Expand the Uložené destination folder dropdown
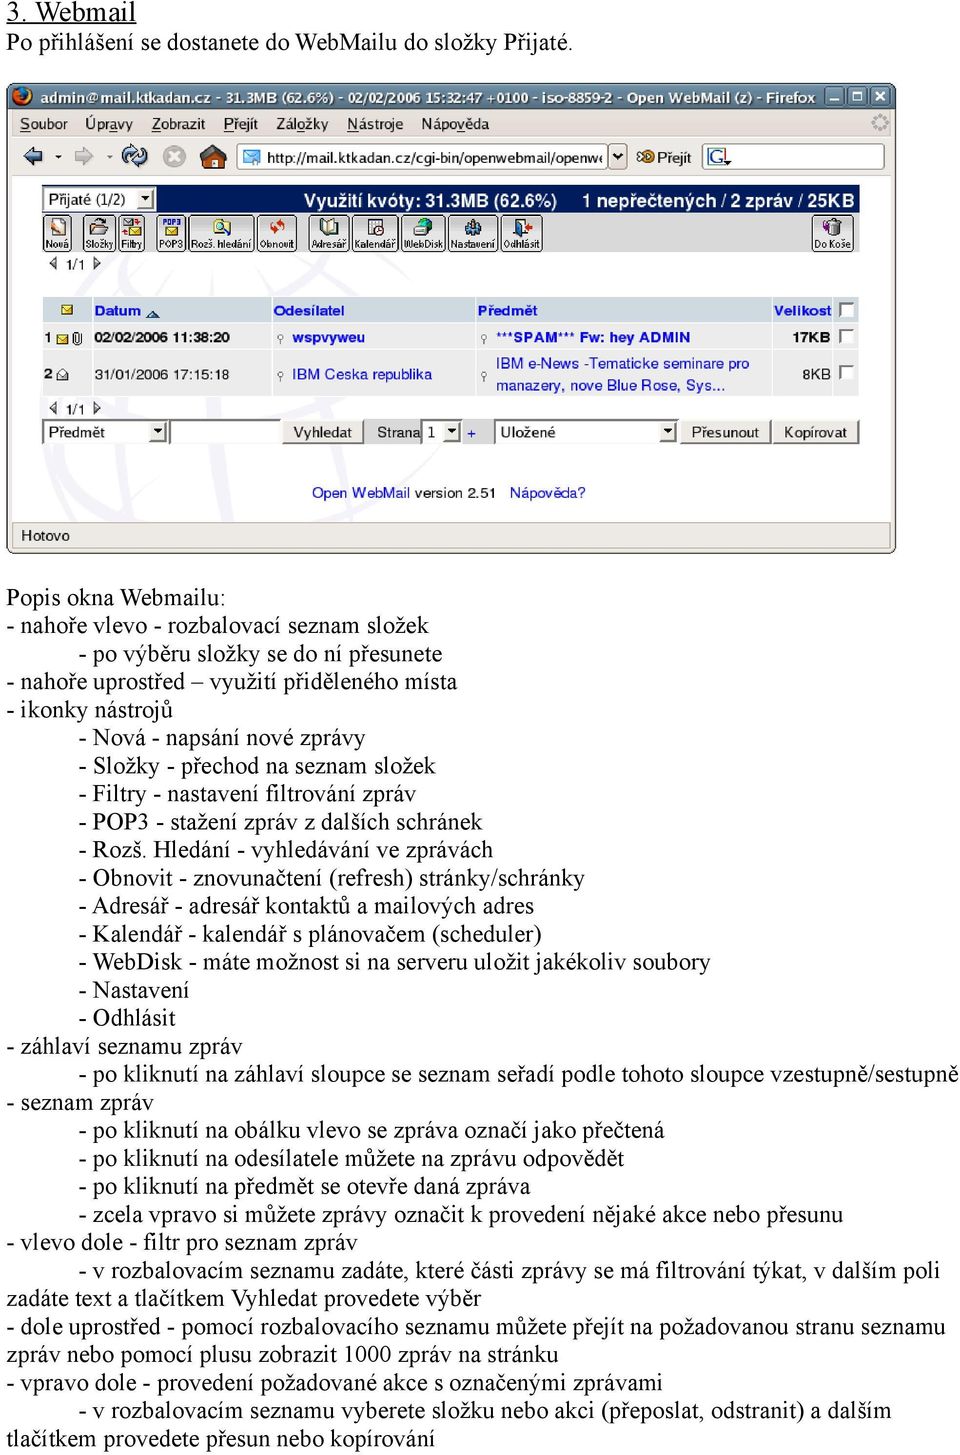 point(668,432)
